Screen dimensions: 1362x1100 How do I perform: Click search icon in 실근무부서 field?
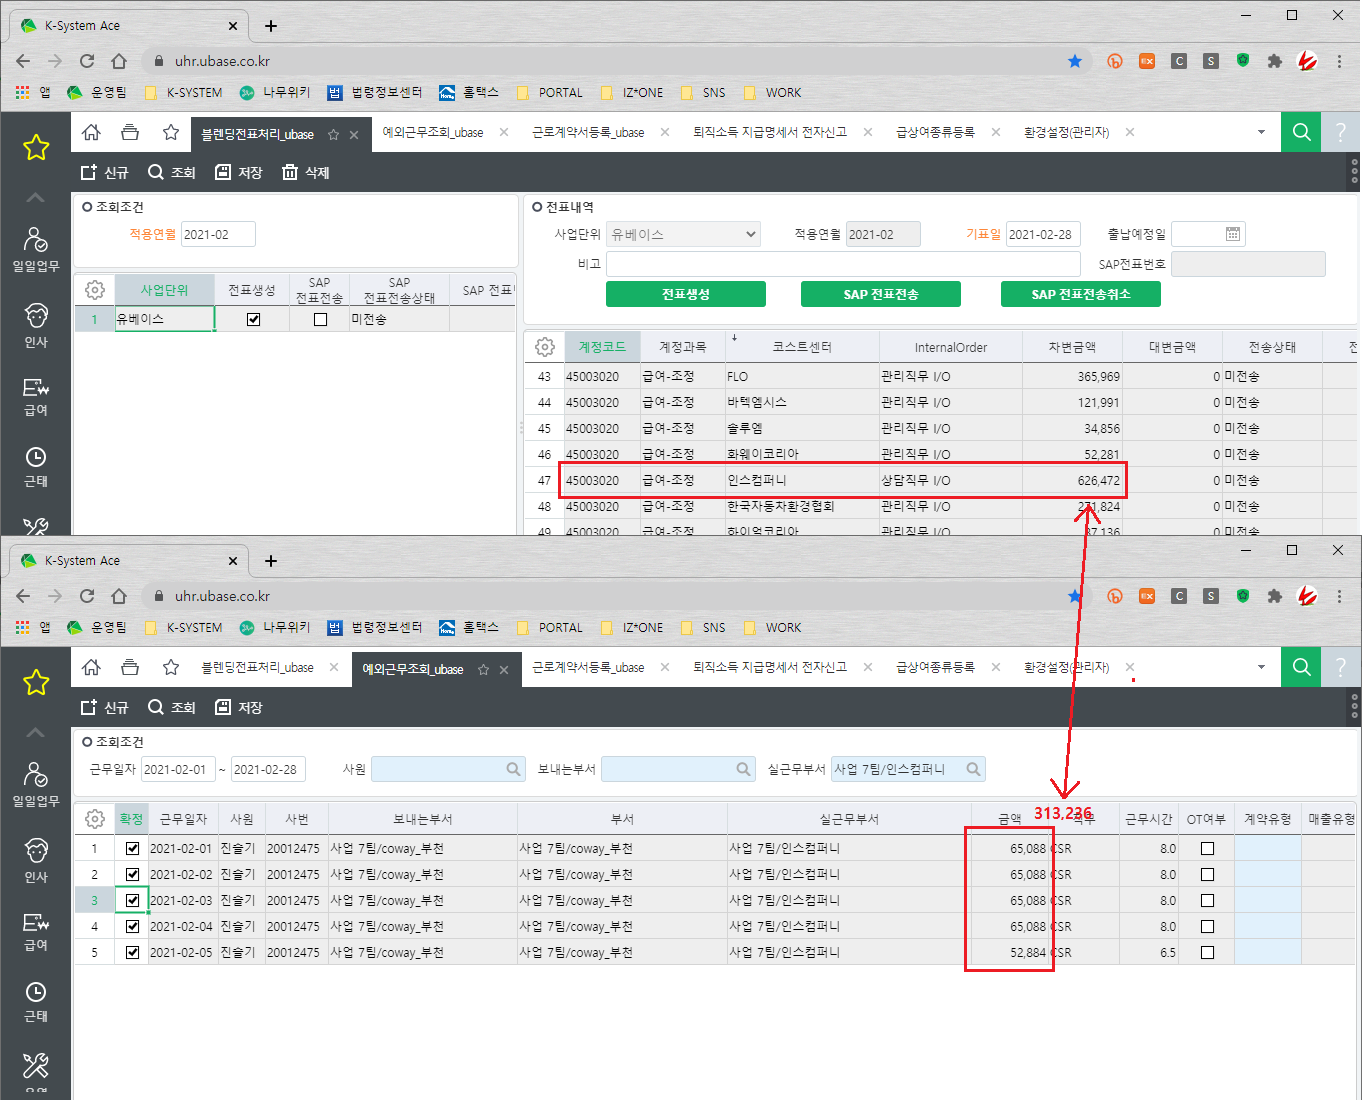pyautogui.click(x=973, y=769)
